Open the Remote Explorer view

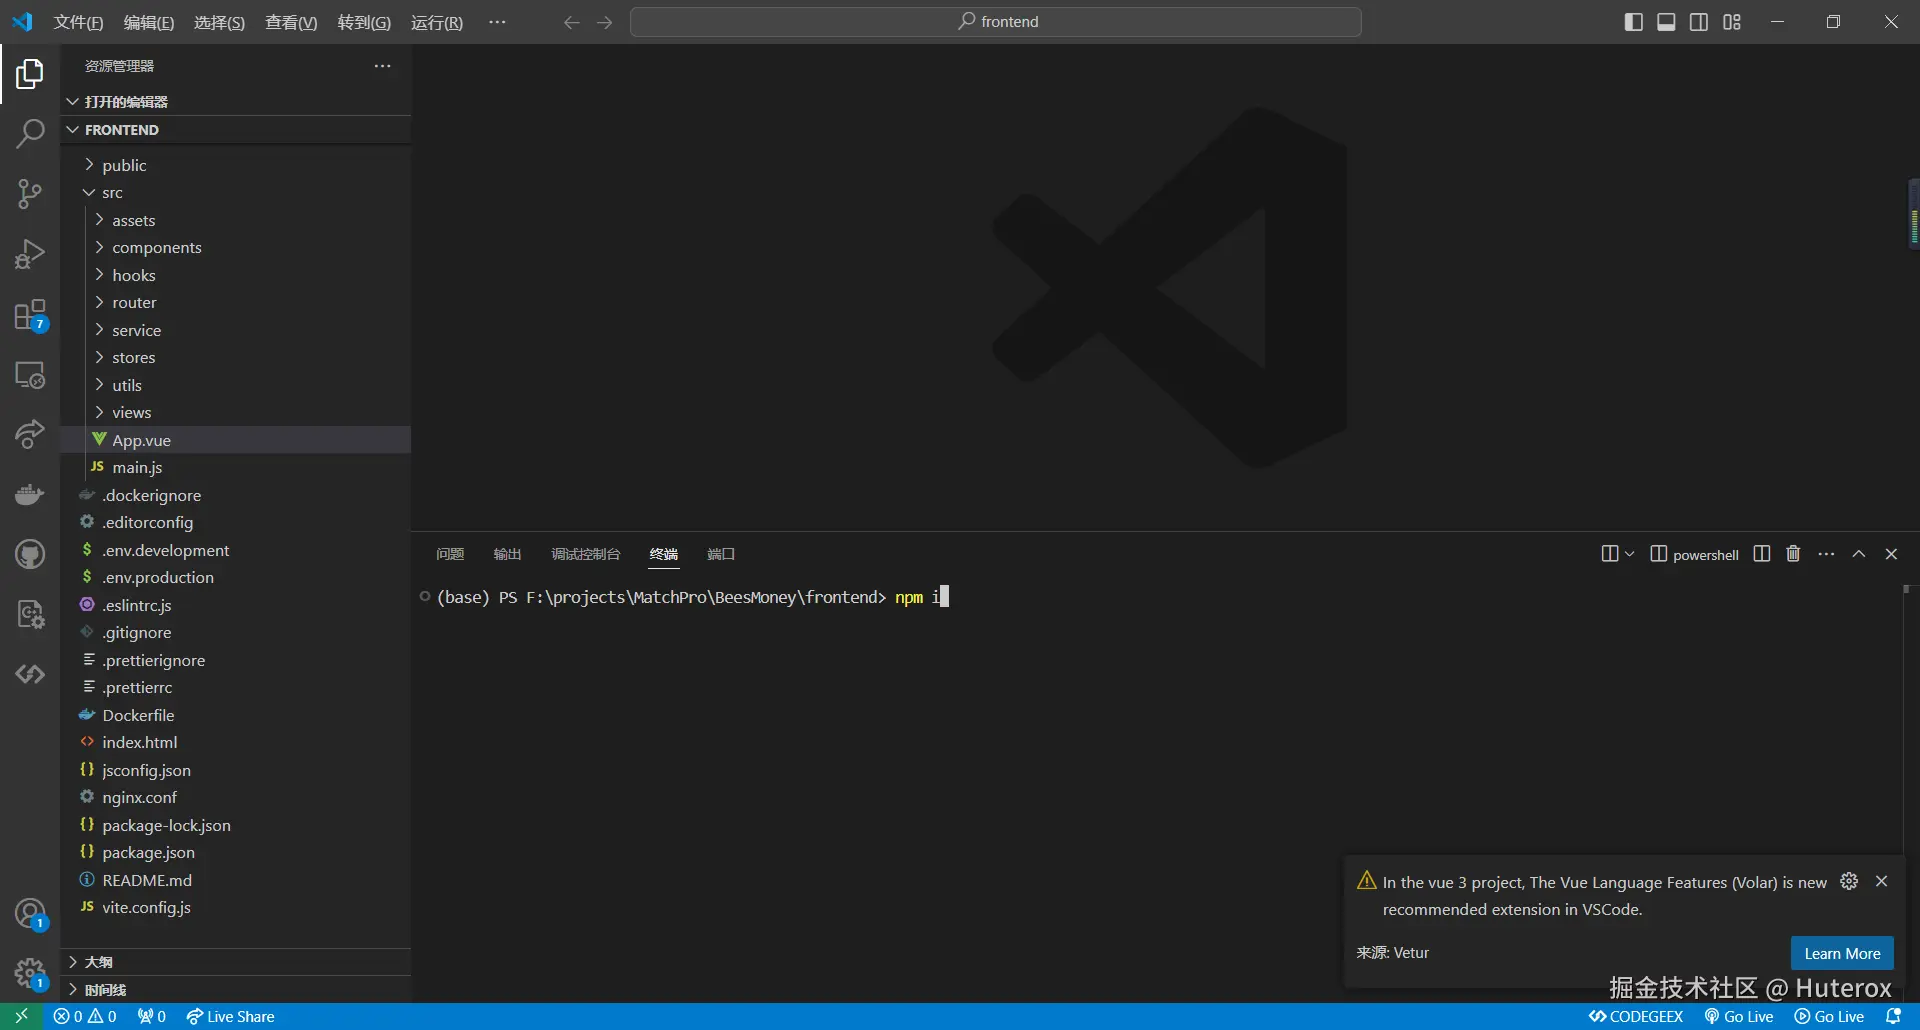tap(30, 375)
